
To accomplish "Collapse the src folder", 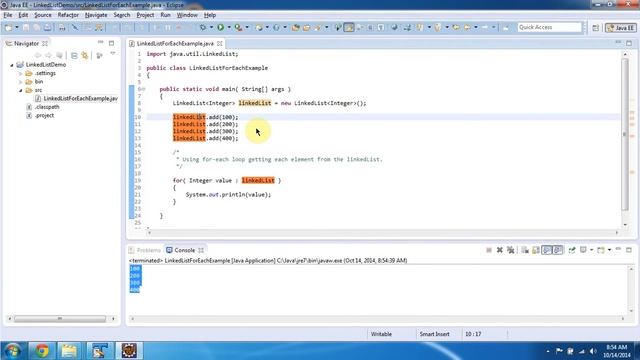I will [x=21, y=90].
